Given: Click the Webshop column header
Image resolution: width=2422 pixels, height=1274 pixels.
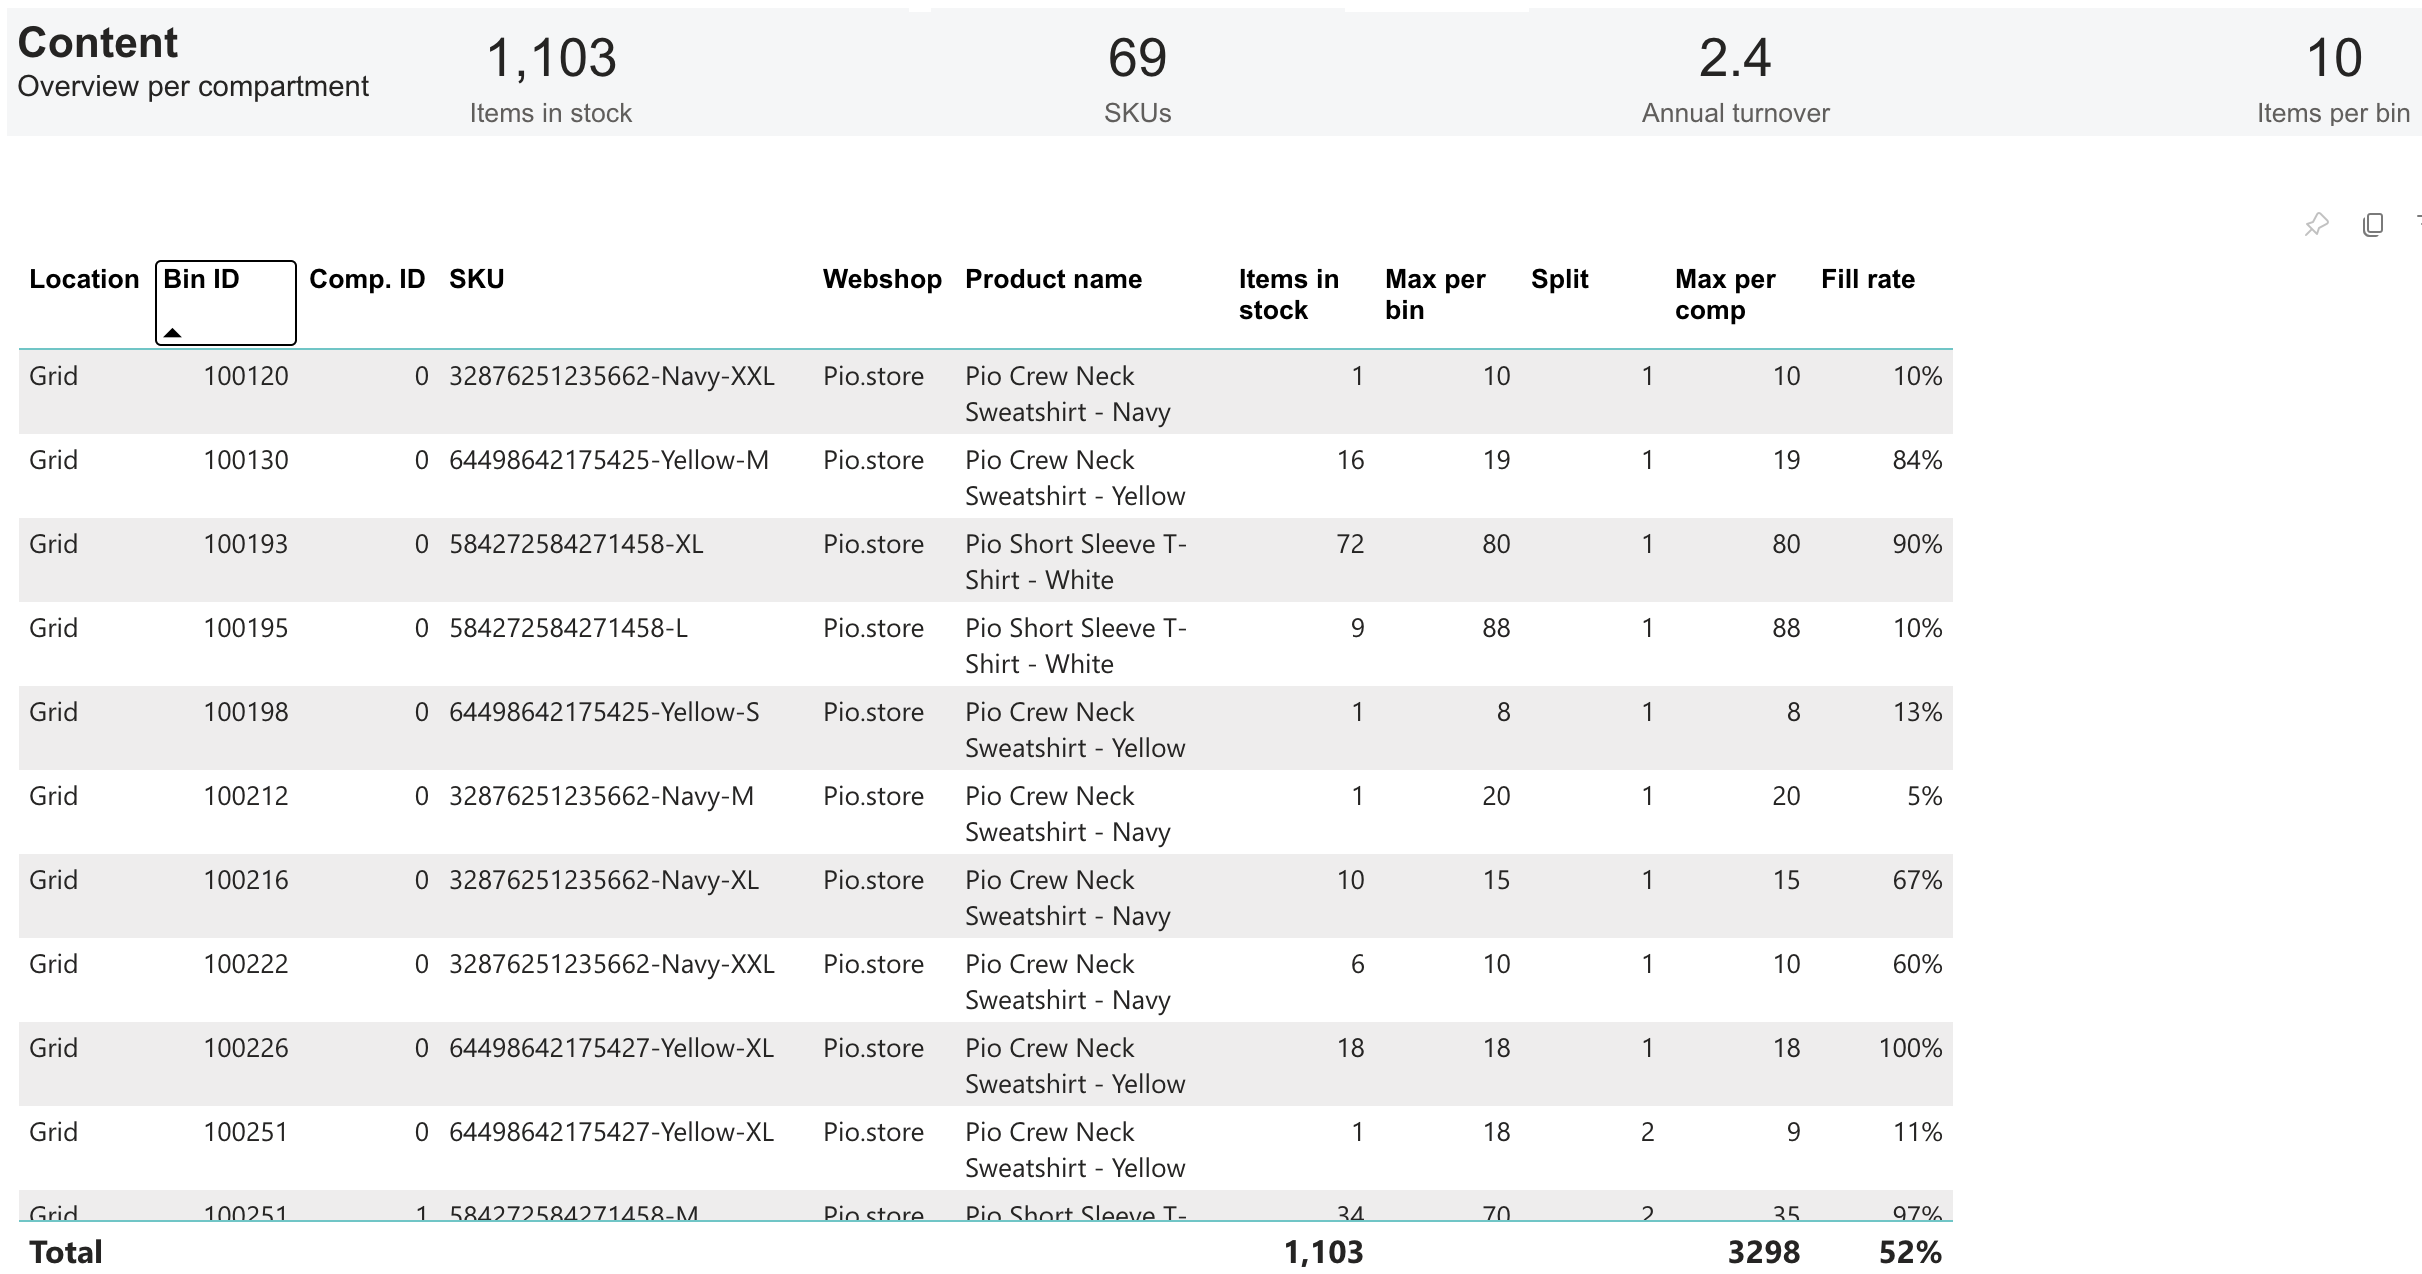Looking at the screenshot, I should pos(882,279).
